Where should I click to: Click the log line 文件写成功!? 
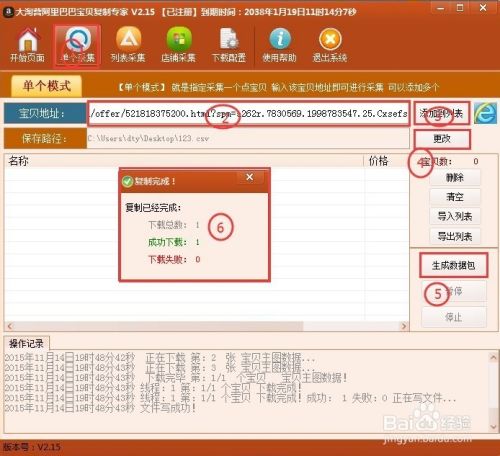(x=100, y=408)
